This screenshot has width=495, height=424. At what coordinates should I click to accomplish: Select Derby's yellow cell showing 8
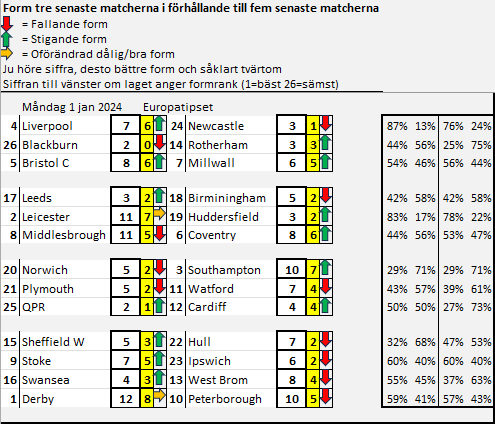tap(147, 399)
